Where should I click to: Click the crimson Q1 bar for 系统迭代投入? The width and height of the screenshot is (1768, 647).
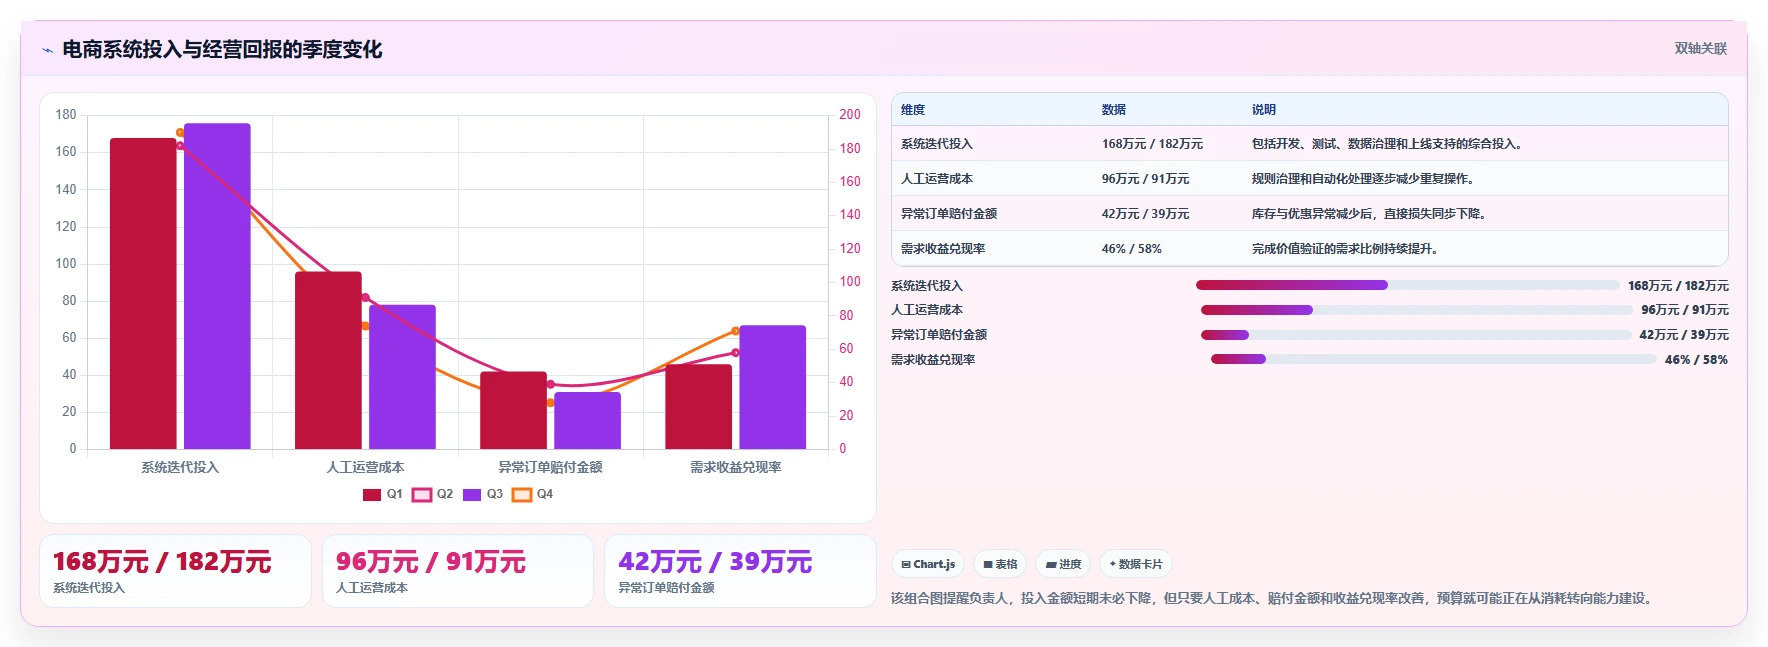[x=143, y=294]
